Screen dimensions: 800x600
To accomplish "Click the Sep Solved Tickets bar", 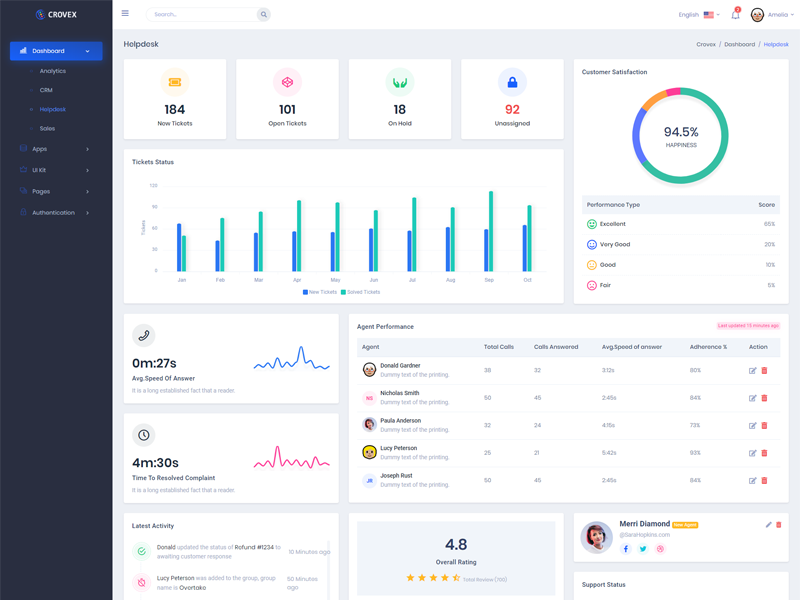I will tap(491, 231).
